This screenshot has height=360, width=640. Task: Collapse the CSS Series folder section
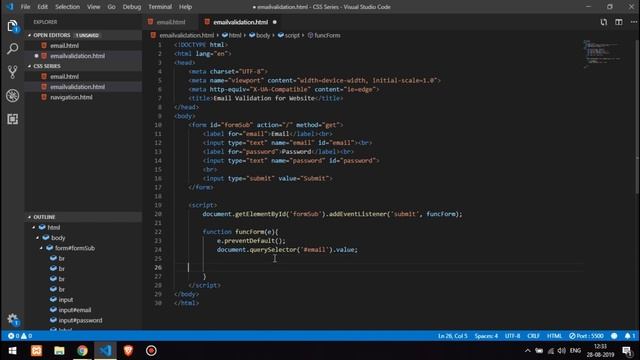(x=29, y=66)
